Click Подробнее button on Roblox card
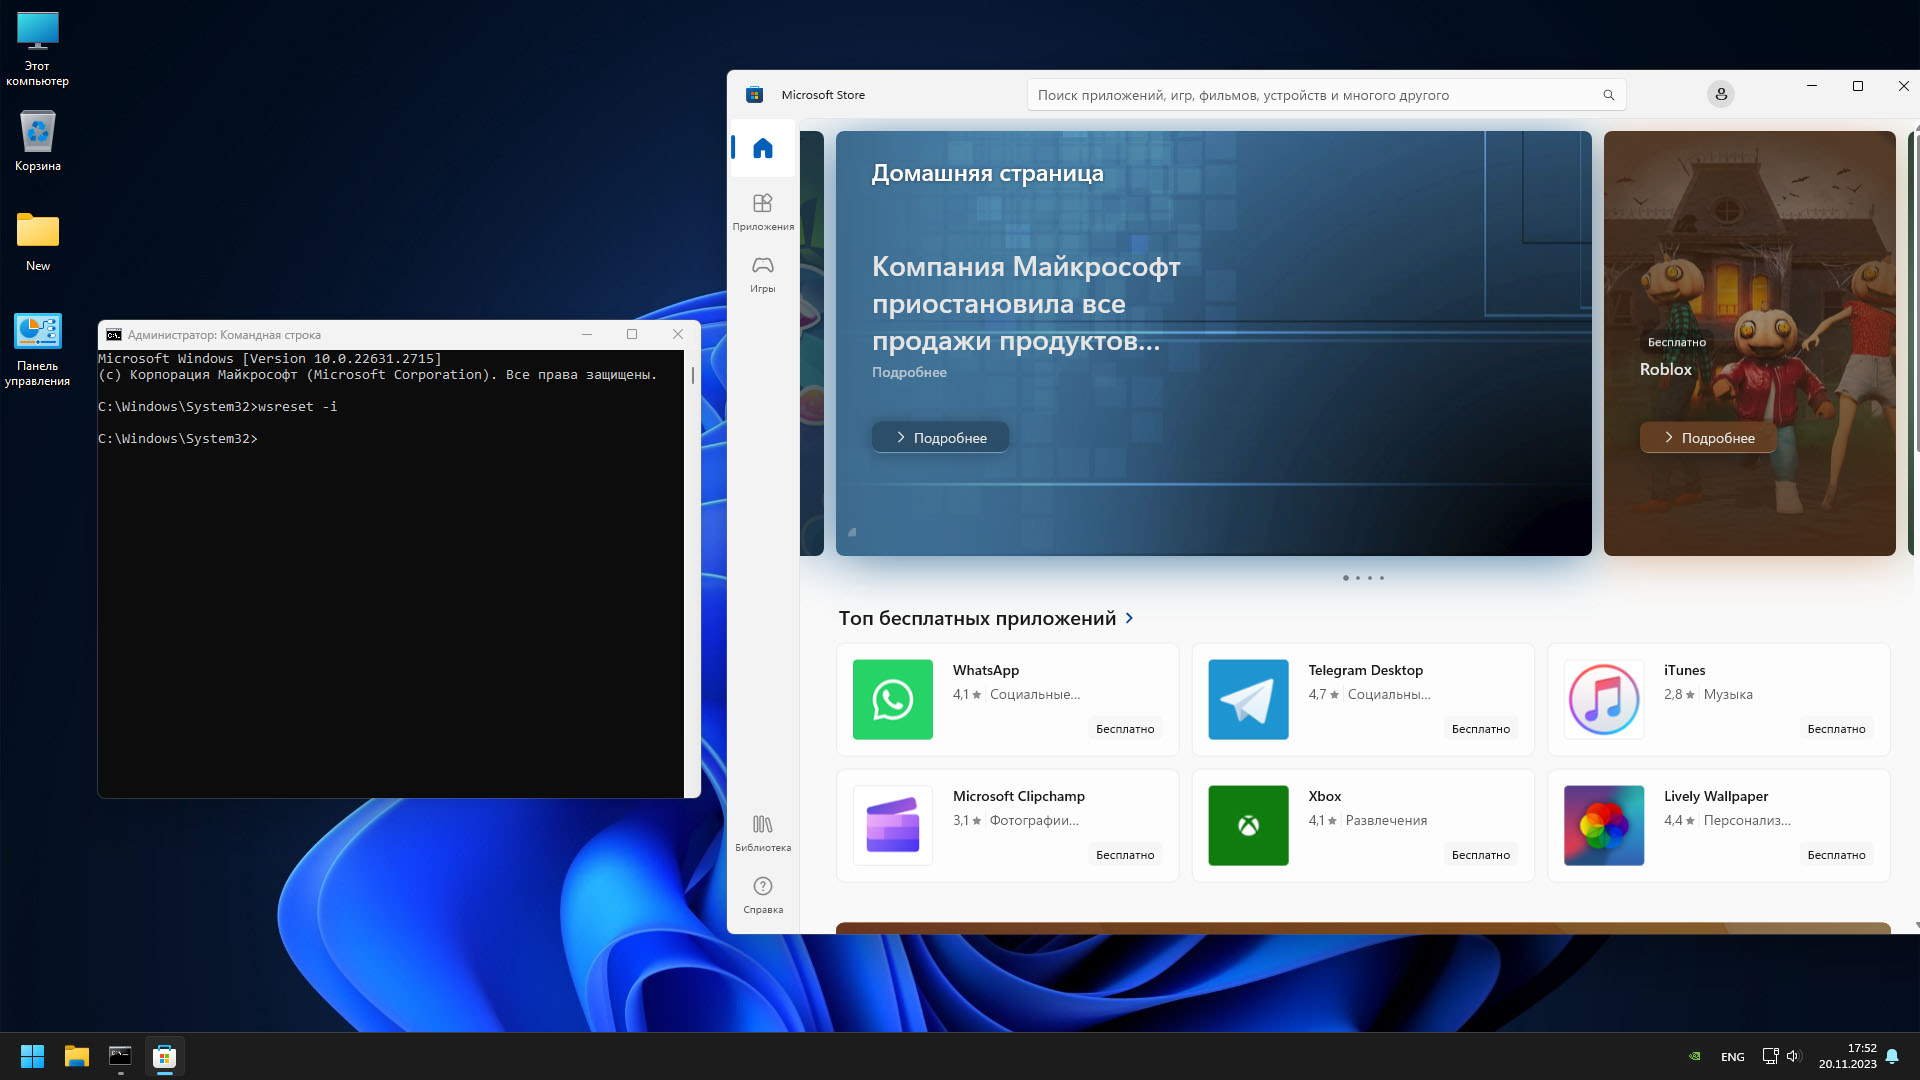The image size is (1920, 1080). point(1707,437)
